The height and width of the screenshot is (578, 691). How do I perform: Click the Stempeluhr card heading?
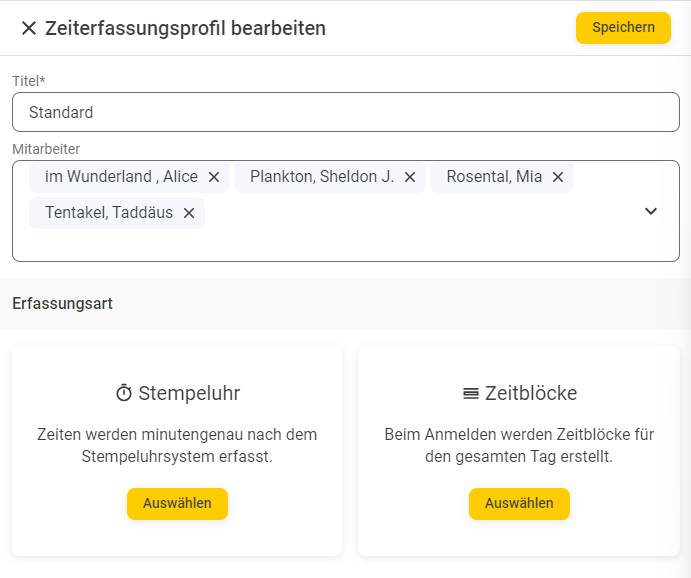coord(189,393)
